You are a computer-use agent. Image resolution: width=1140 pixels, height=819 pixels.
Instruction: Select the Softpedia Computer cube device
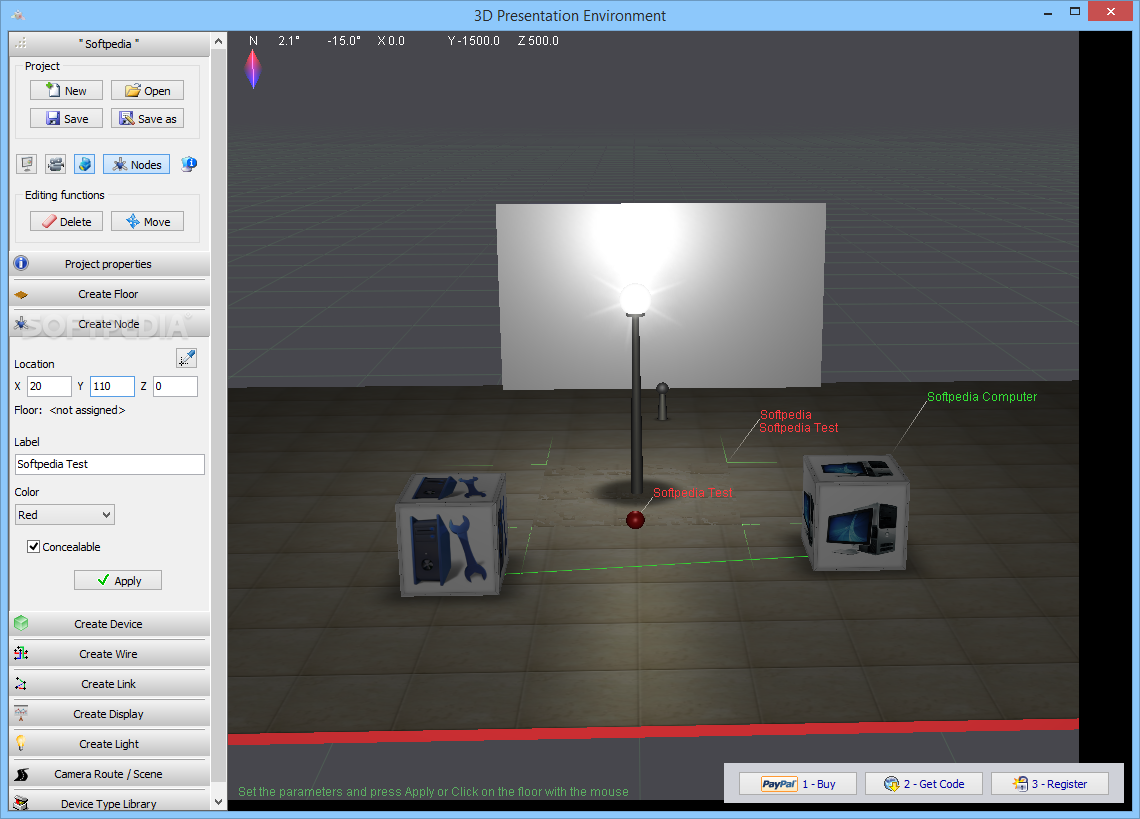(856, 512)
